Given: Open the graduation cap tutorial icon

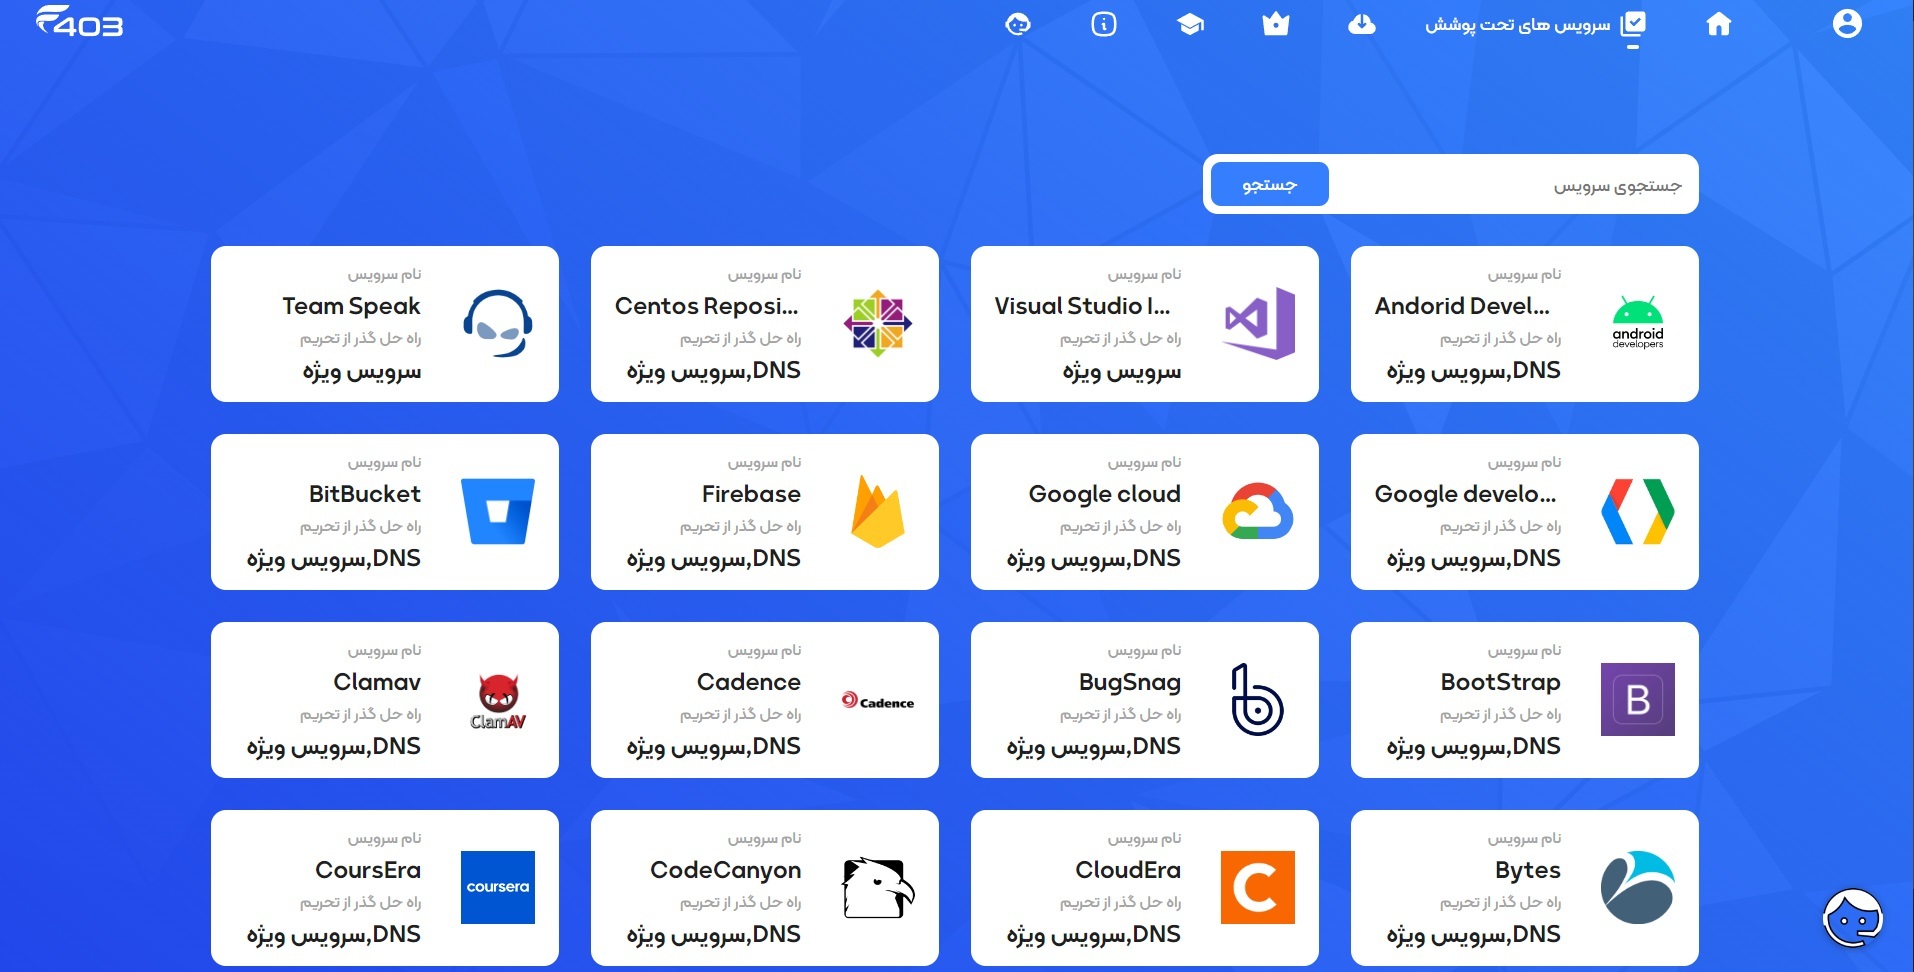Looking at the screenshot, I should click(1190, 24).
